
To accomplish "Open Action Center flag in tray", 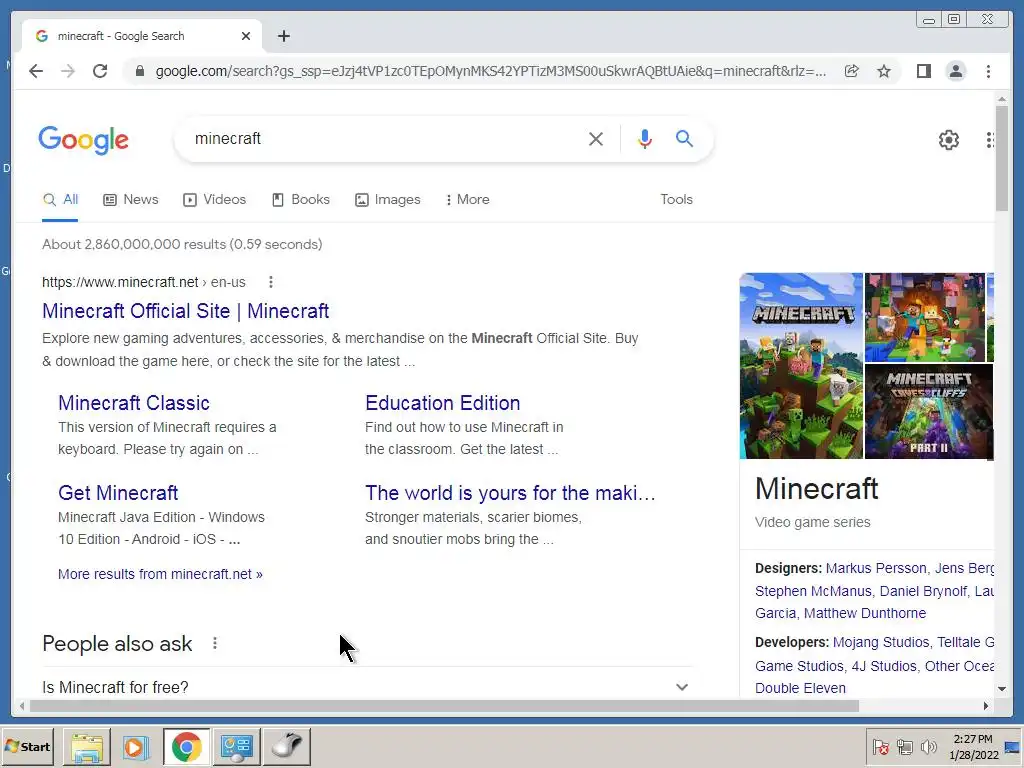I will click(880, 747).
